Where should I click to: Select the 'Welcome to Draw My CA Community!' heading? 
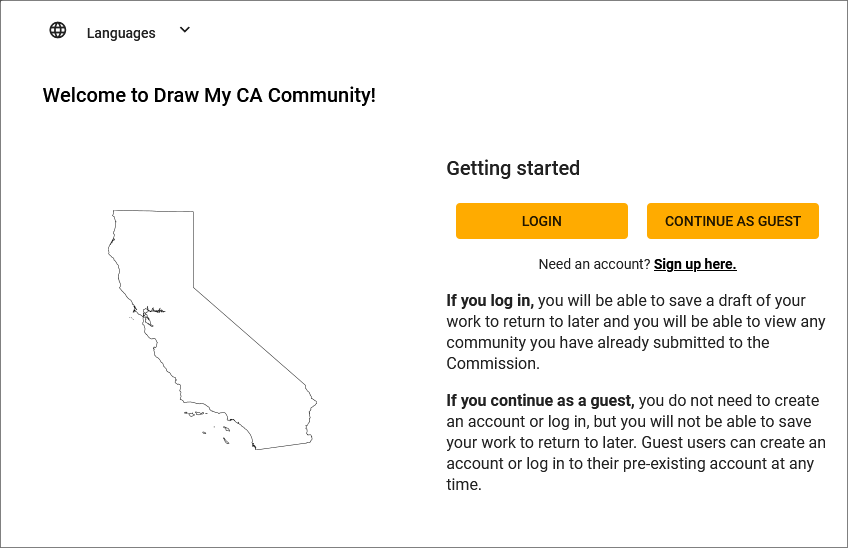[209, 95]
